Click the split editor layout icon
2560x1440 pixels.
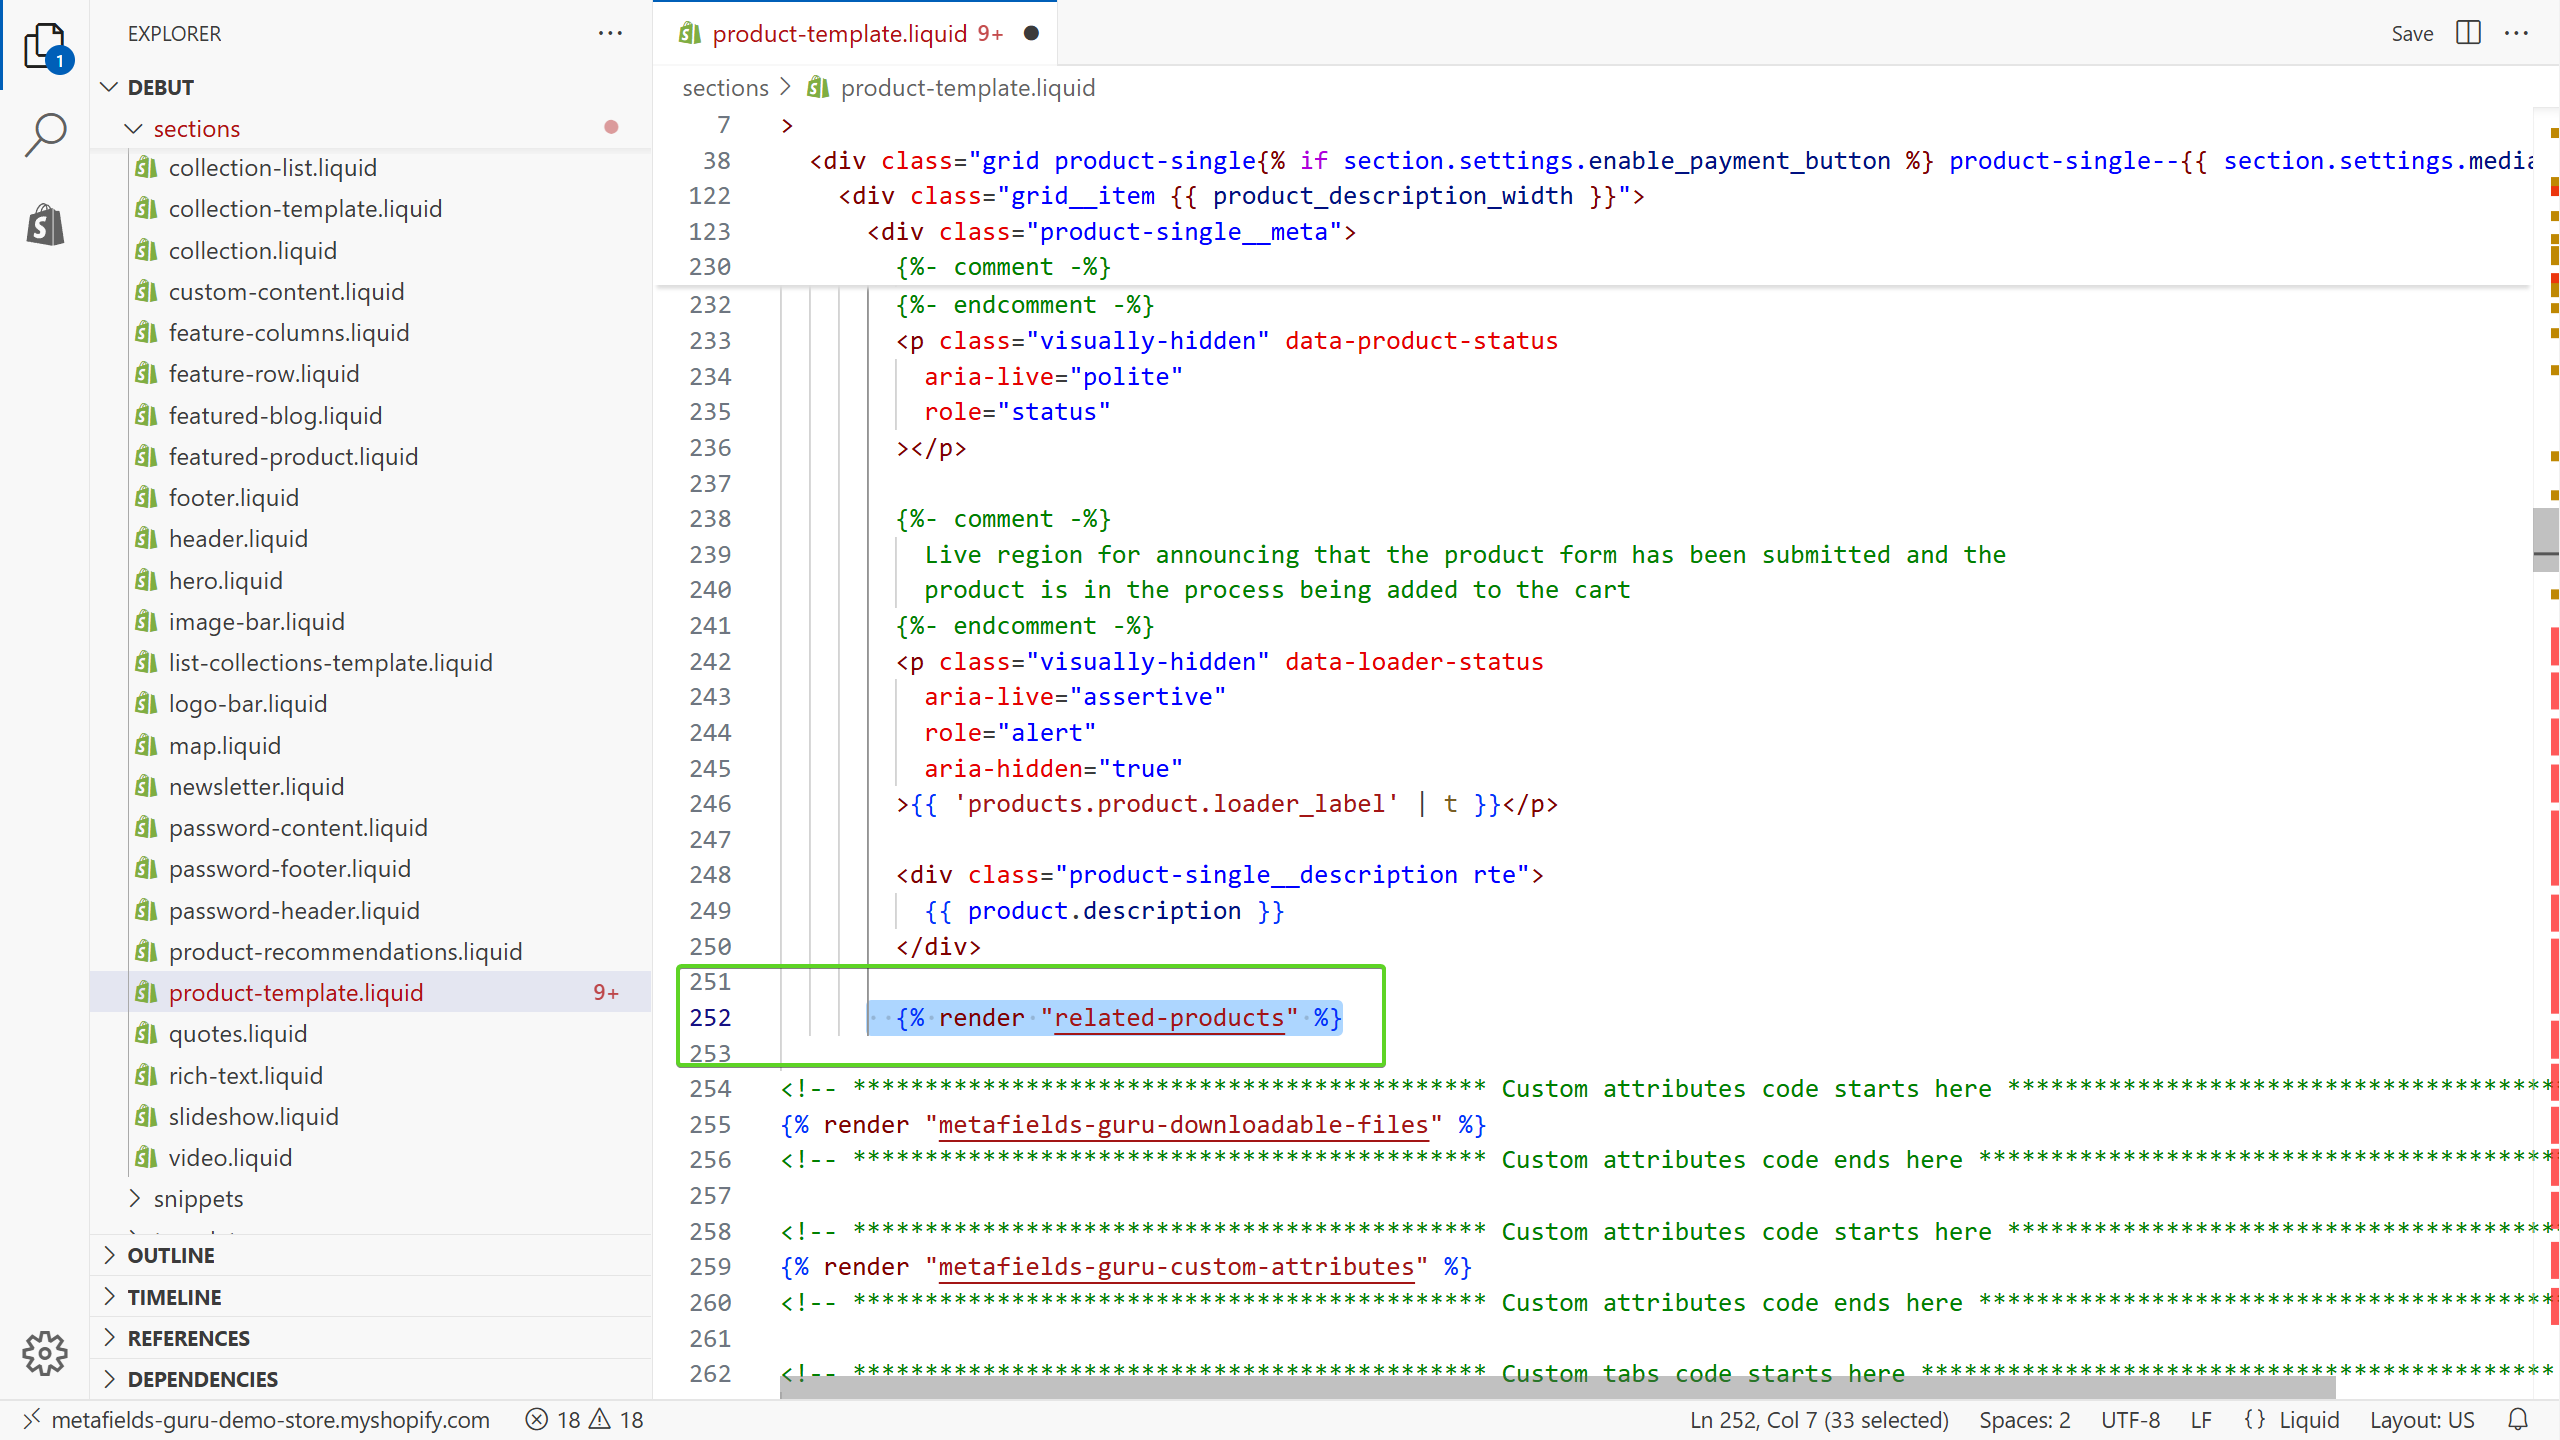point(2468,33)
